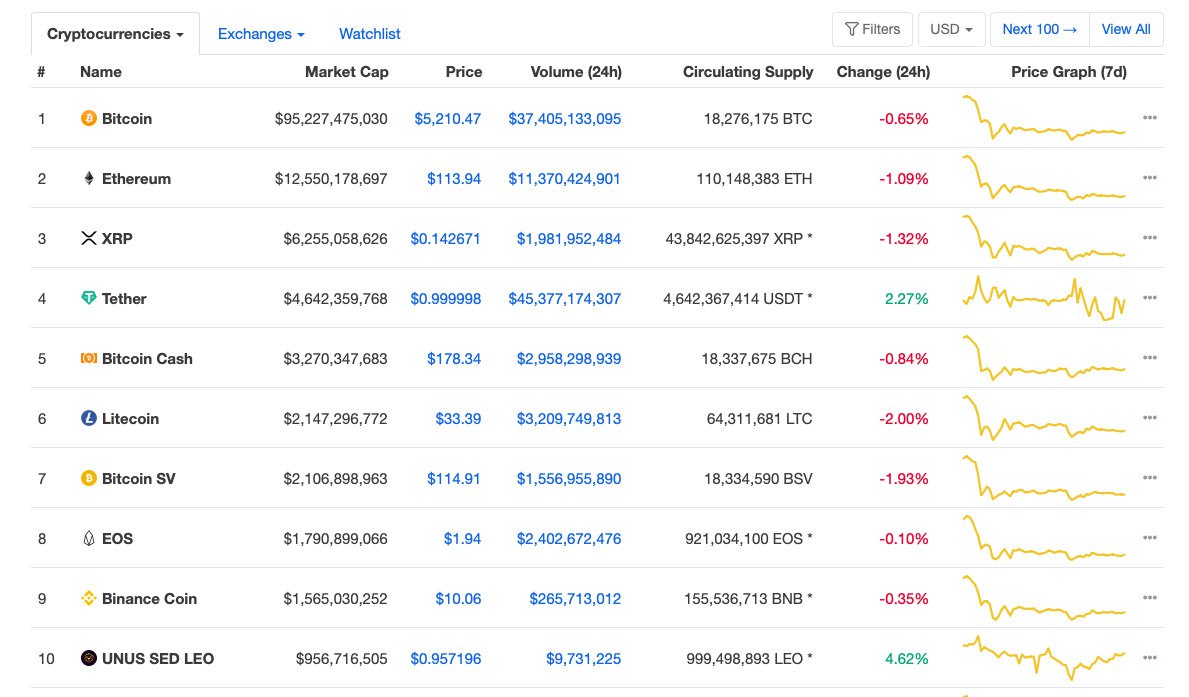1189x697 pixels.
Task: Open the USD currency selector
Action: tap(951, 29)
